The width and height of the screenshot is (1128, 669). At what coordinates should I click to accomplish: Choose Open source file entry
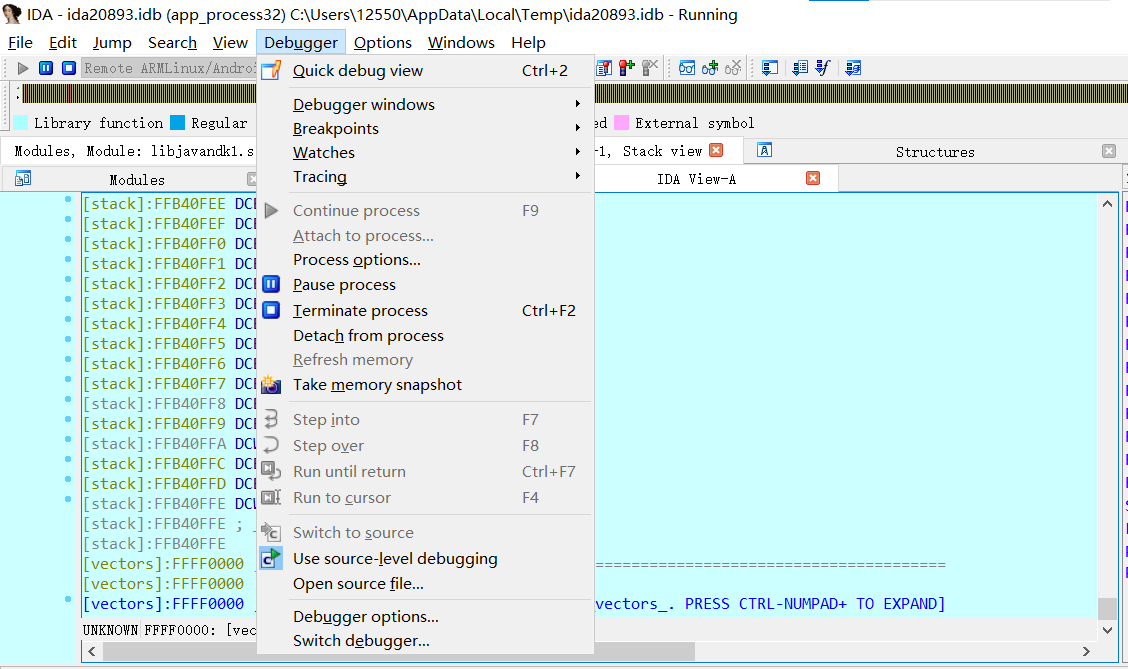[x=425, y=584]
